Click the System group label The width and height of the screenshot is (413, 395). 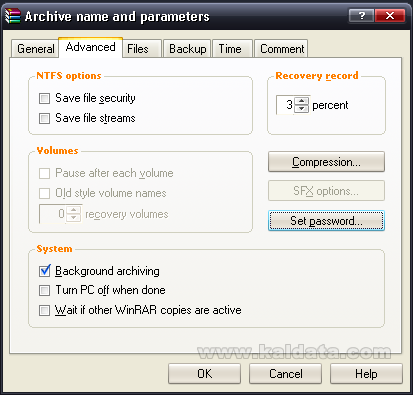pos(54,249)
